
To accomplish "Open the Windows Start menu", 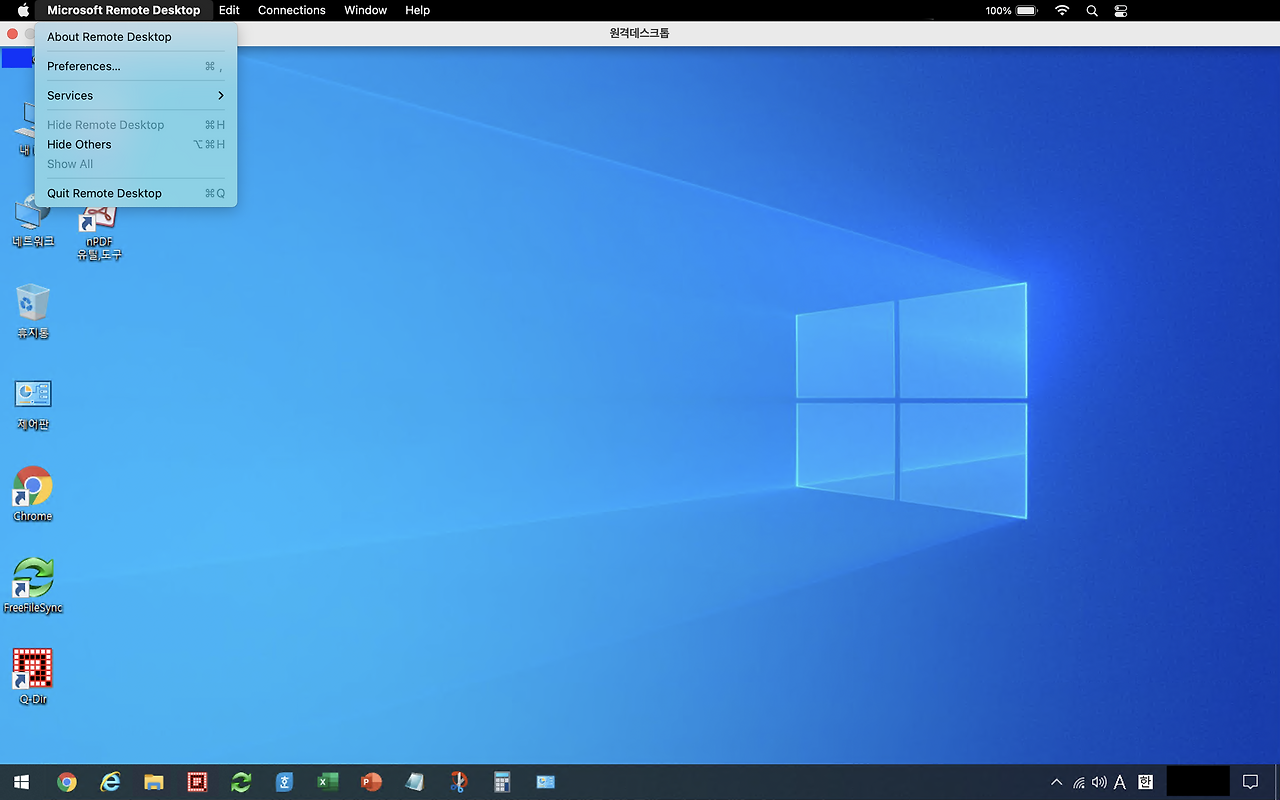I will tap(21, 782).
